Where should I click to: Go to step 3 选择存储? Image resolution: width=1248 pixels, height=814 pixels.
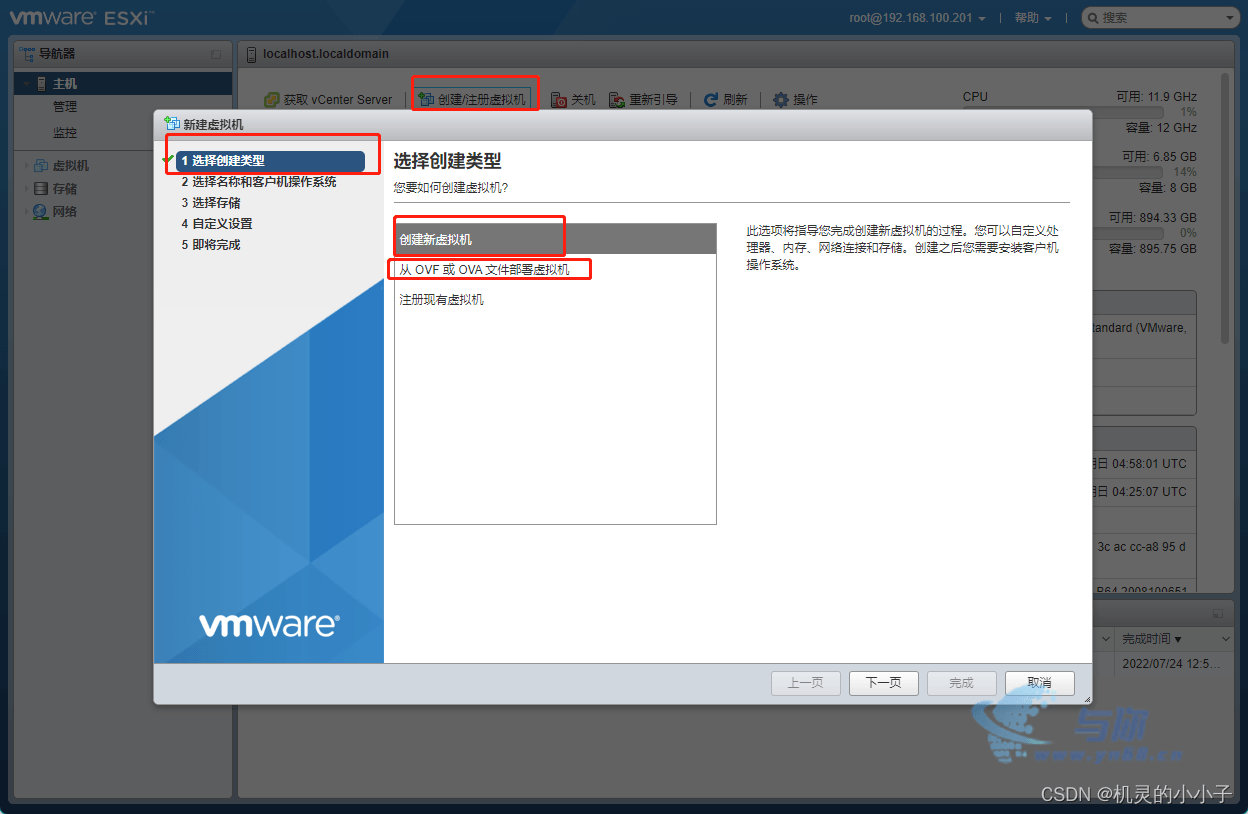coord(211,203)
